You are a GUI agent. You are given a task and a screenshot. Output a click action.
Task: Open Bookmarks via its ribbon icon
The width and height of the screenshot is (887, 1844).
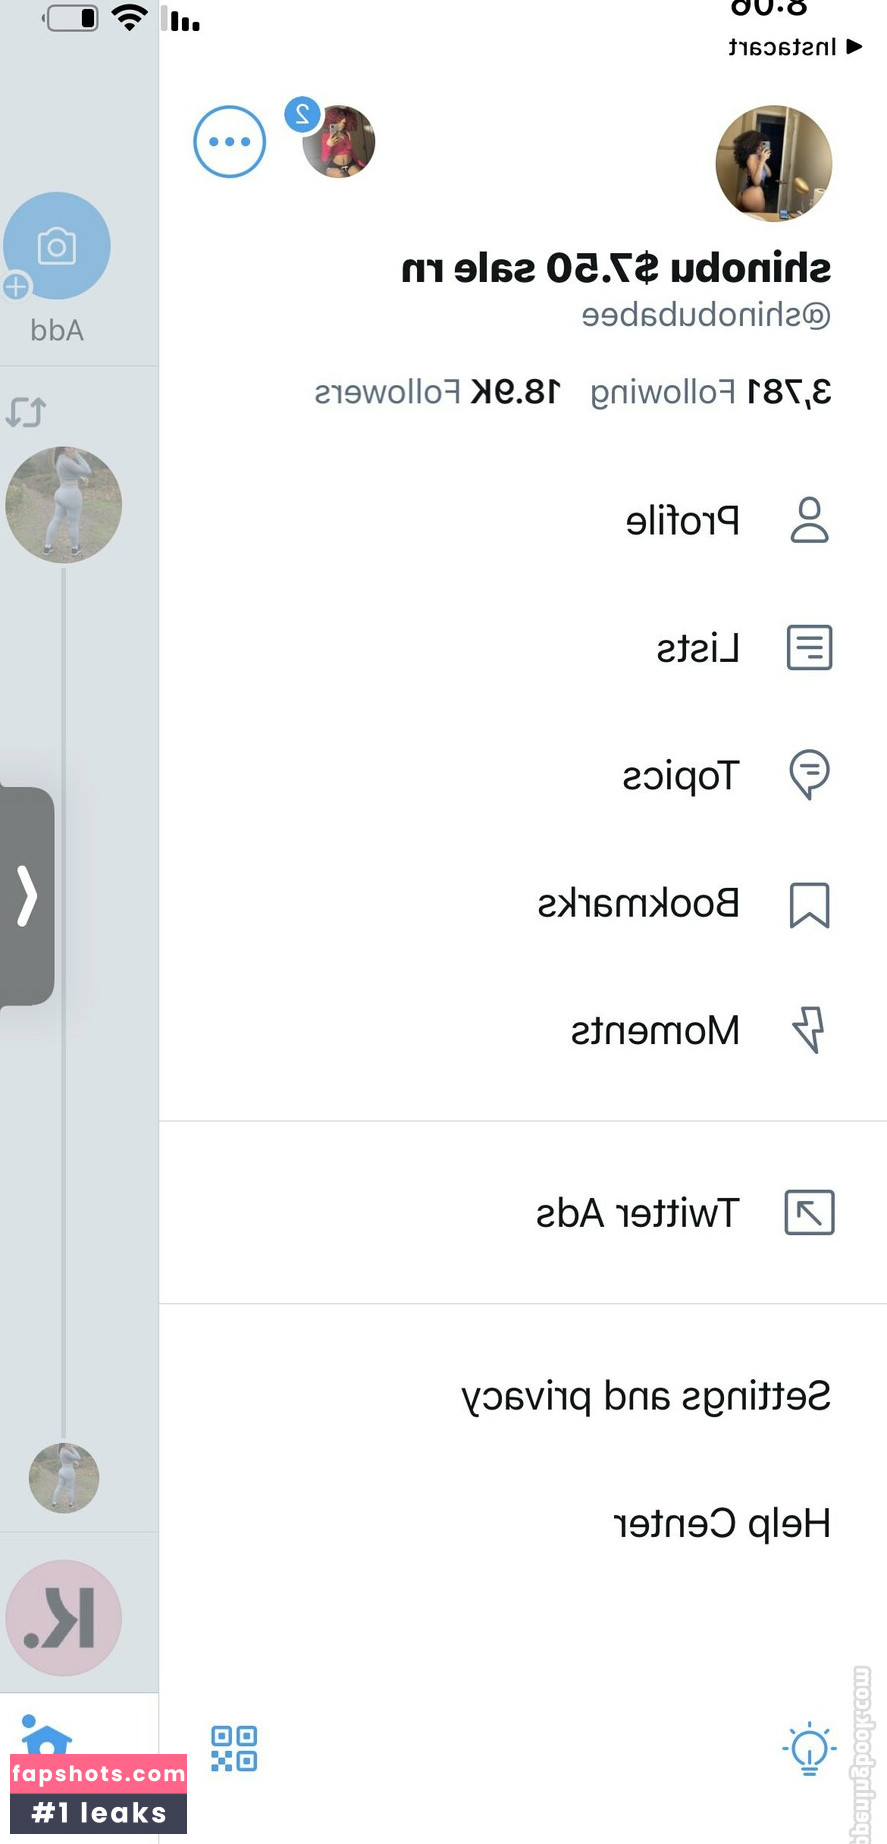[x=809, y=905]
